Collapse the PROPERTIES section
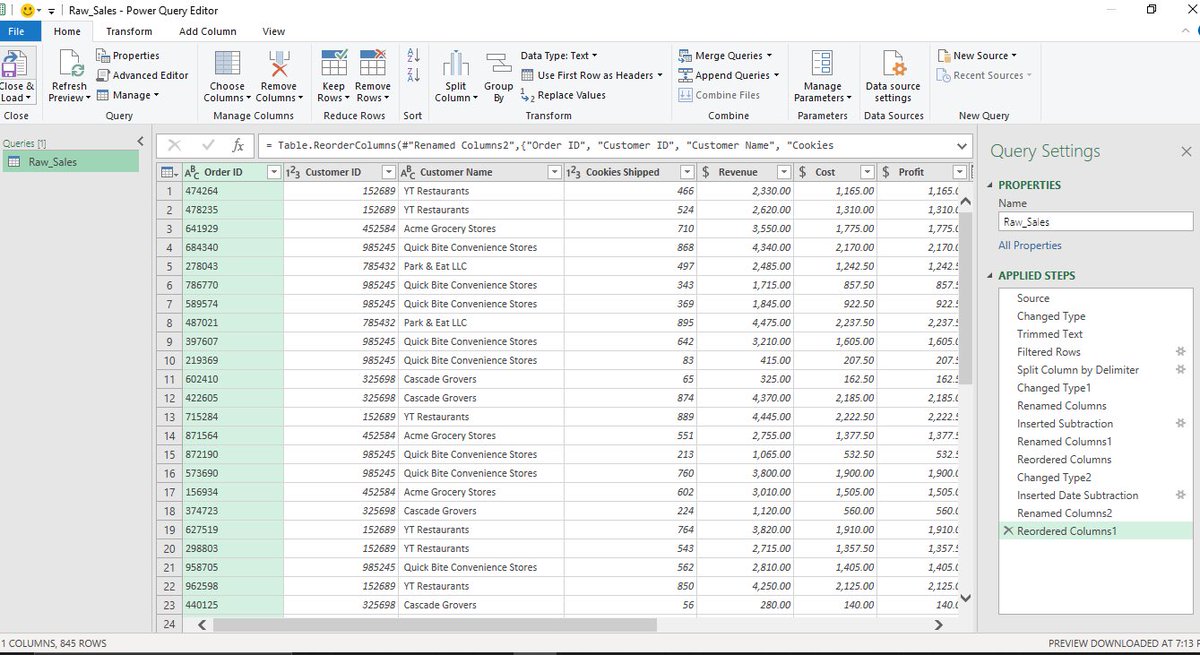This screenshot has width=1200, height=655. tap(991, 185)
